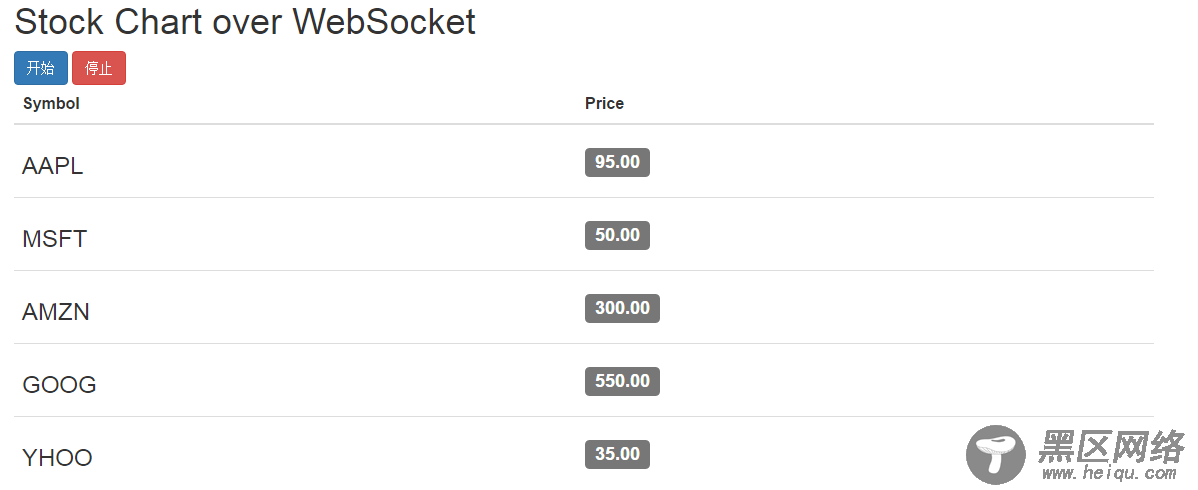Click the 50.00 price badge

[617, 235]
